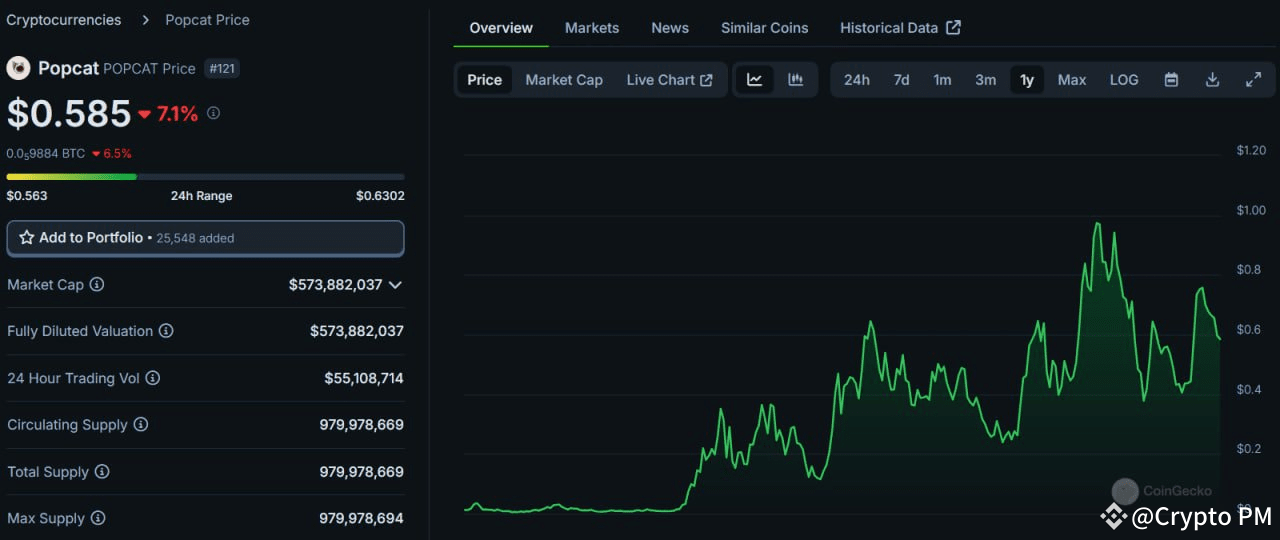Screen dimensions: 1280x540
Task: Click the $55,108,714 trading volume value
Action: point(364,378)
